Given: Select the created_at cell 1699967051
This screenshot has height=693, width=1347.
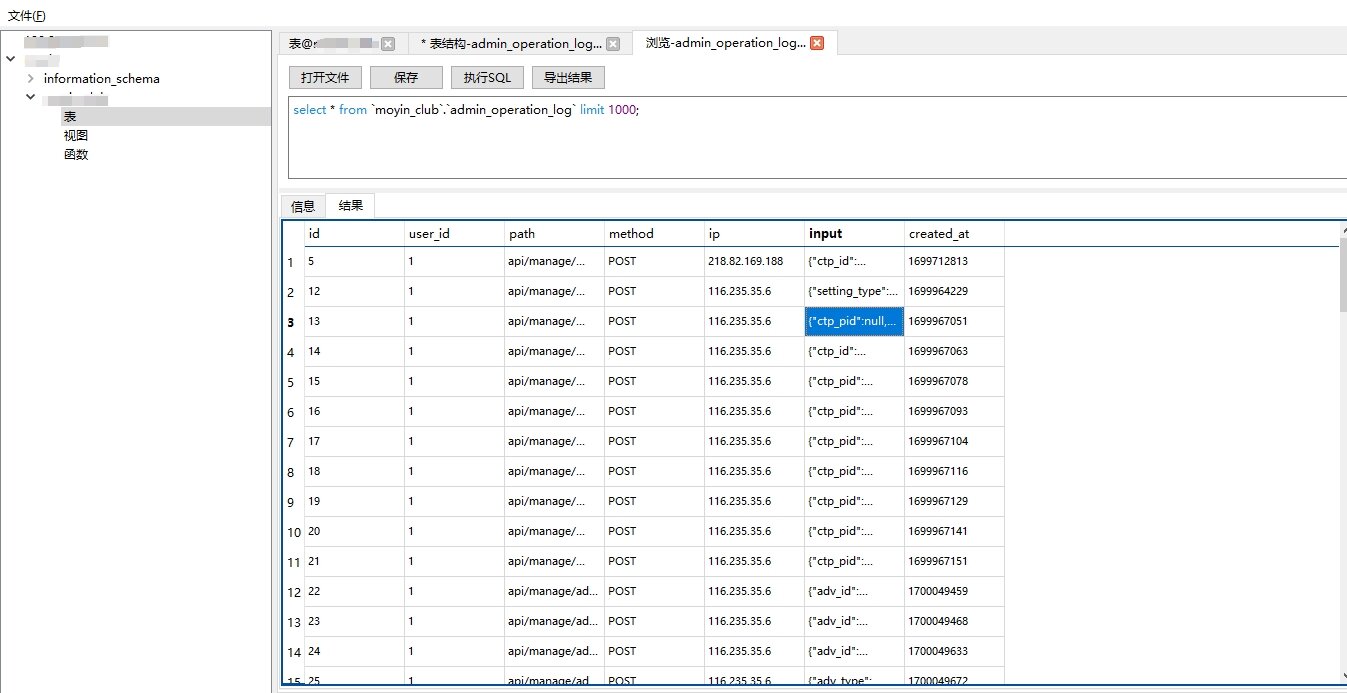Looking at the screenshot, I should pos(954,322).
